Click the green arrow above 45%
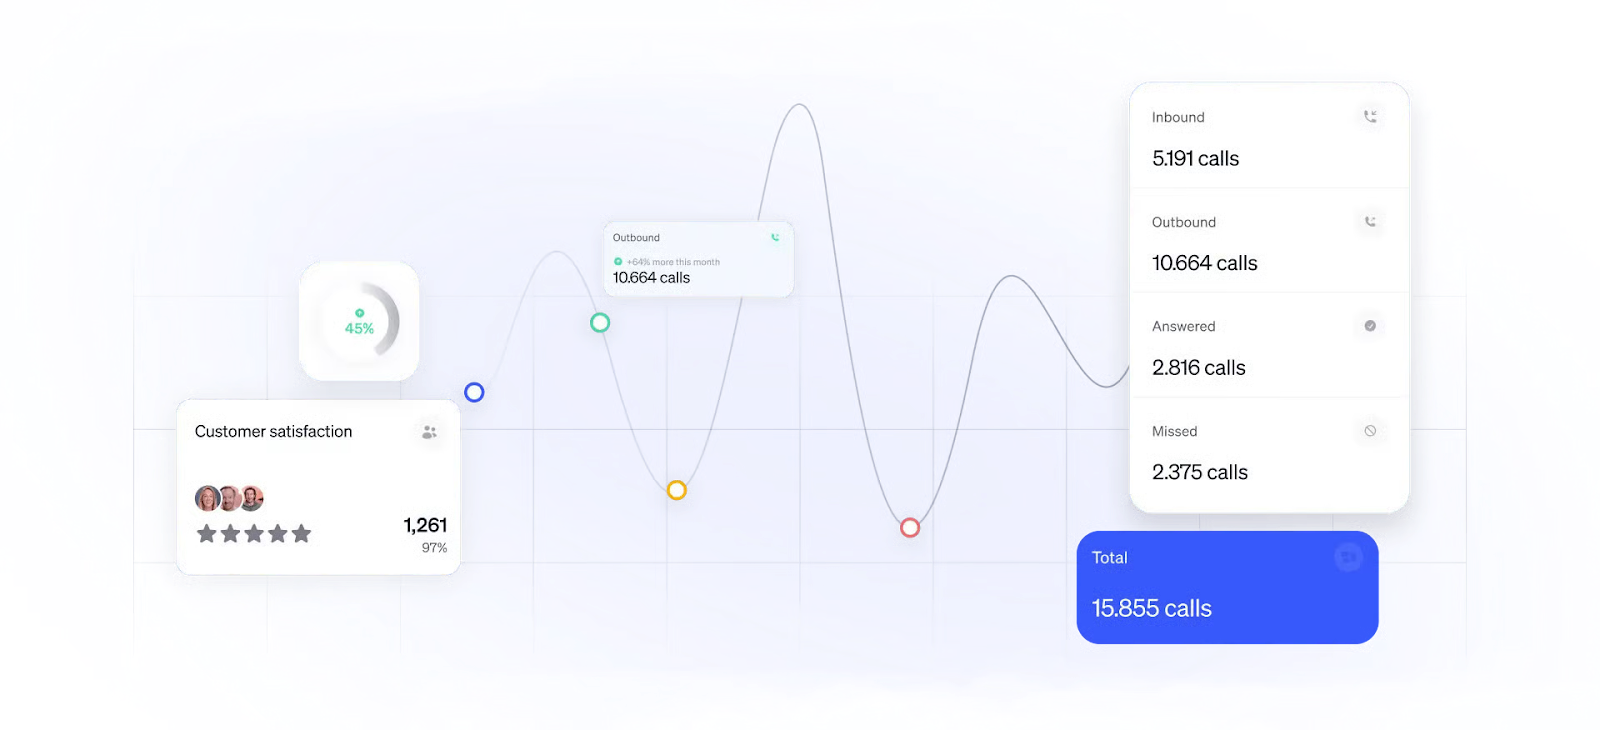The image size is (1600, 730). (360, 313)
